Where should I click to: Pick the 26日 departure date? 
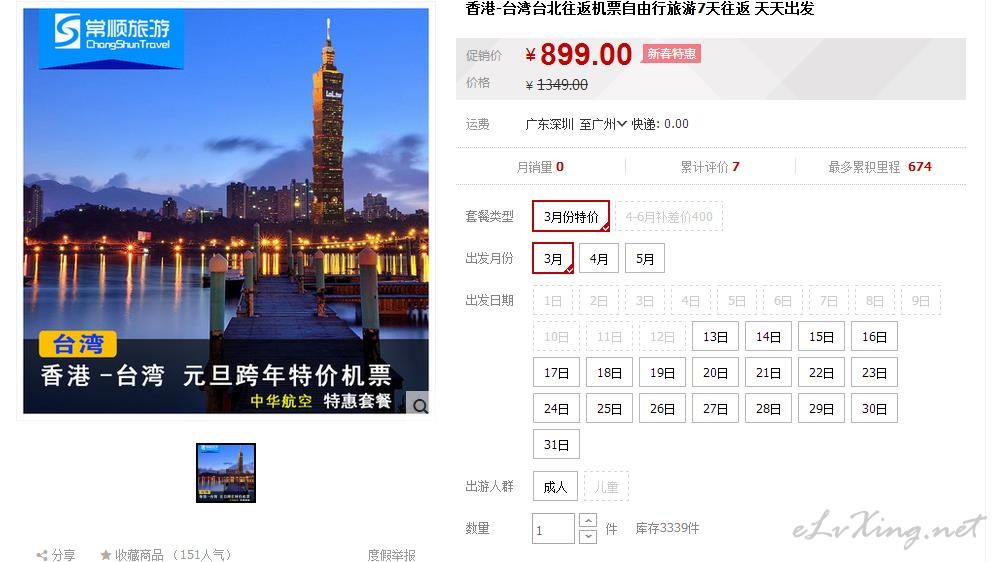(662, 409)
